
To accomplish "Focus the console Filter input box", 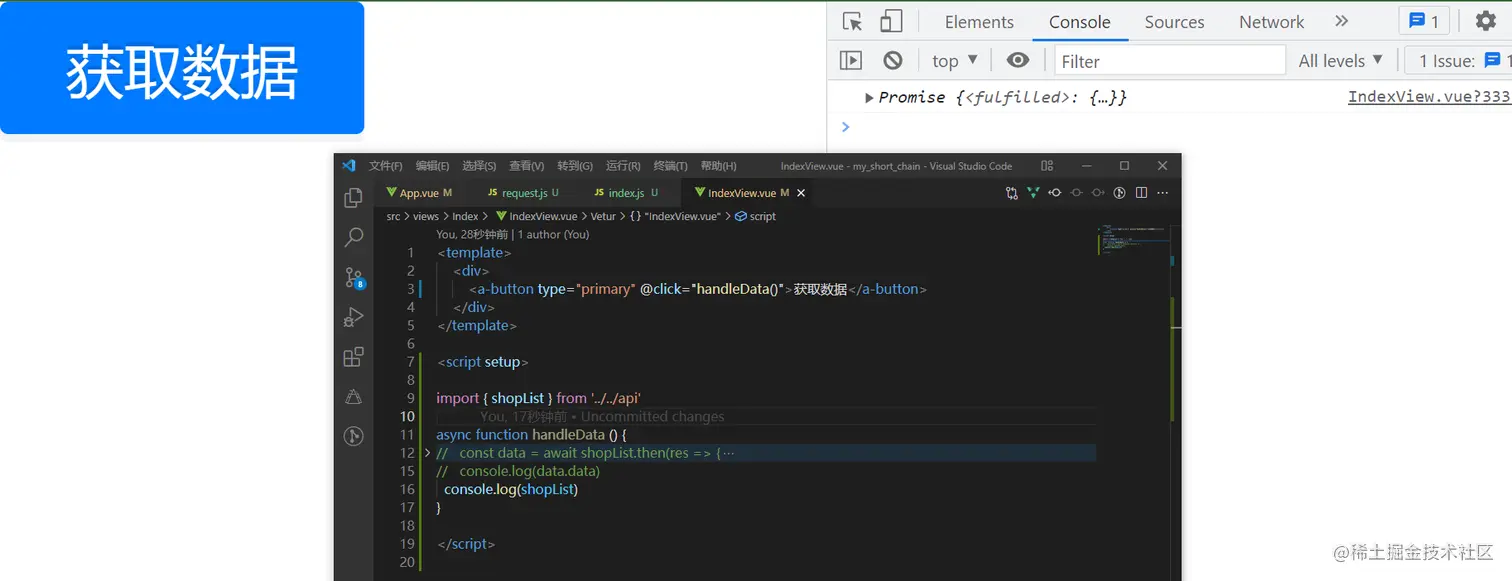I will (1170, 61).
